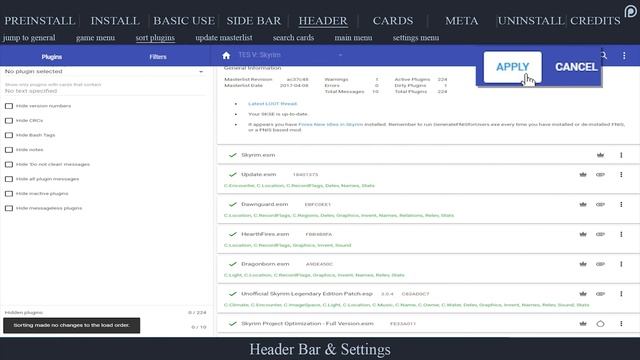Toggle Hide inactive plugins checkbox
Screen dimensions: 640x360
click(9, 194)
